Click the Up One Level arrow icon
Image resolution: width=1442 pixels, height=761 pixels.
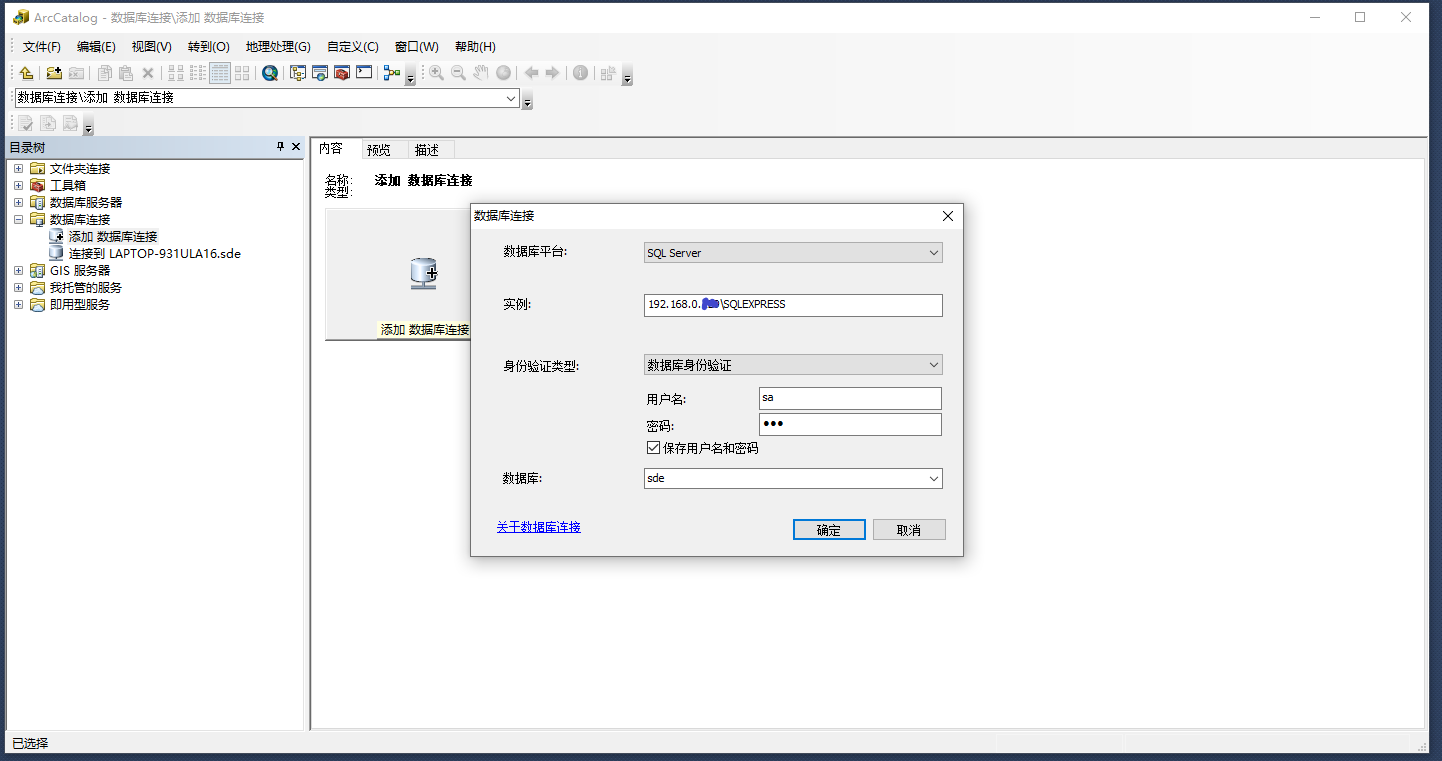coord(26,72)
